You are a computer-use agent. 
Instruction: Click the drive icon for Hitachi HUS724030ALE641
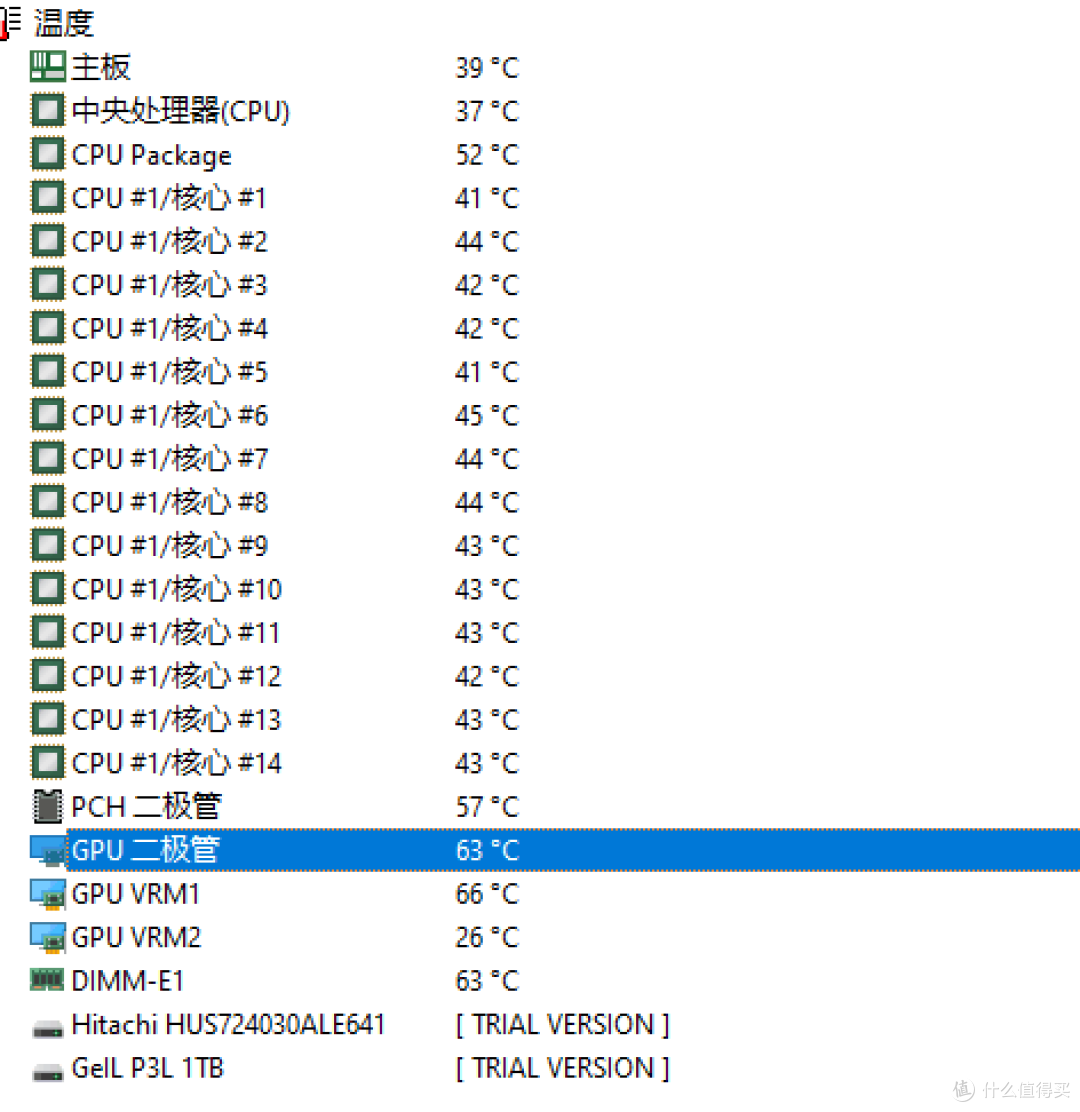click(48, 1028)
